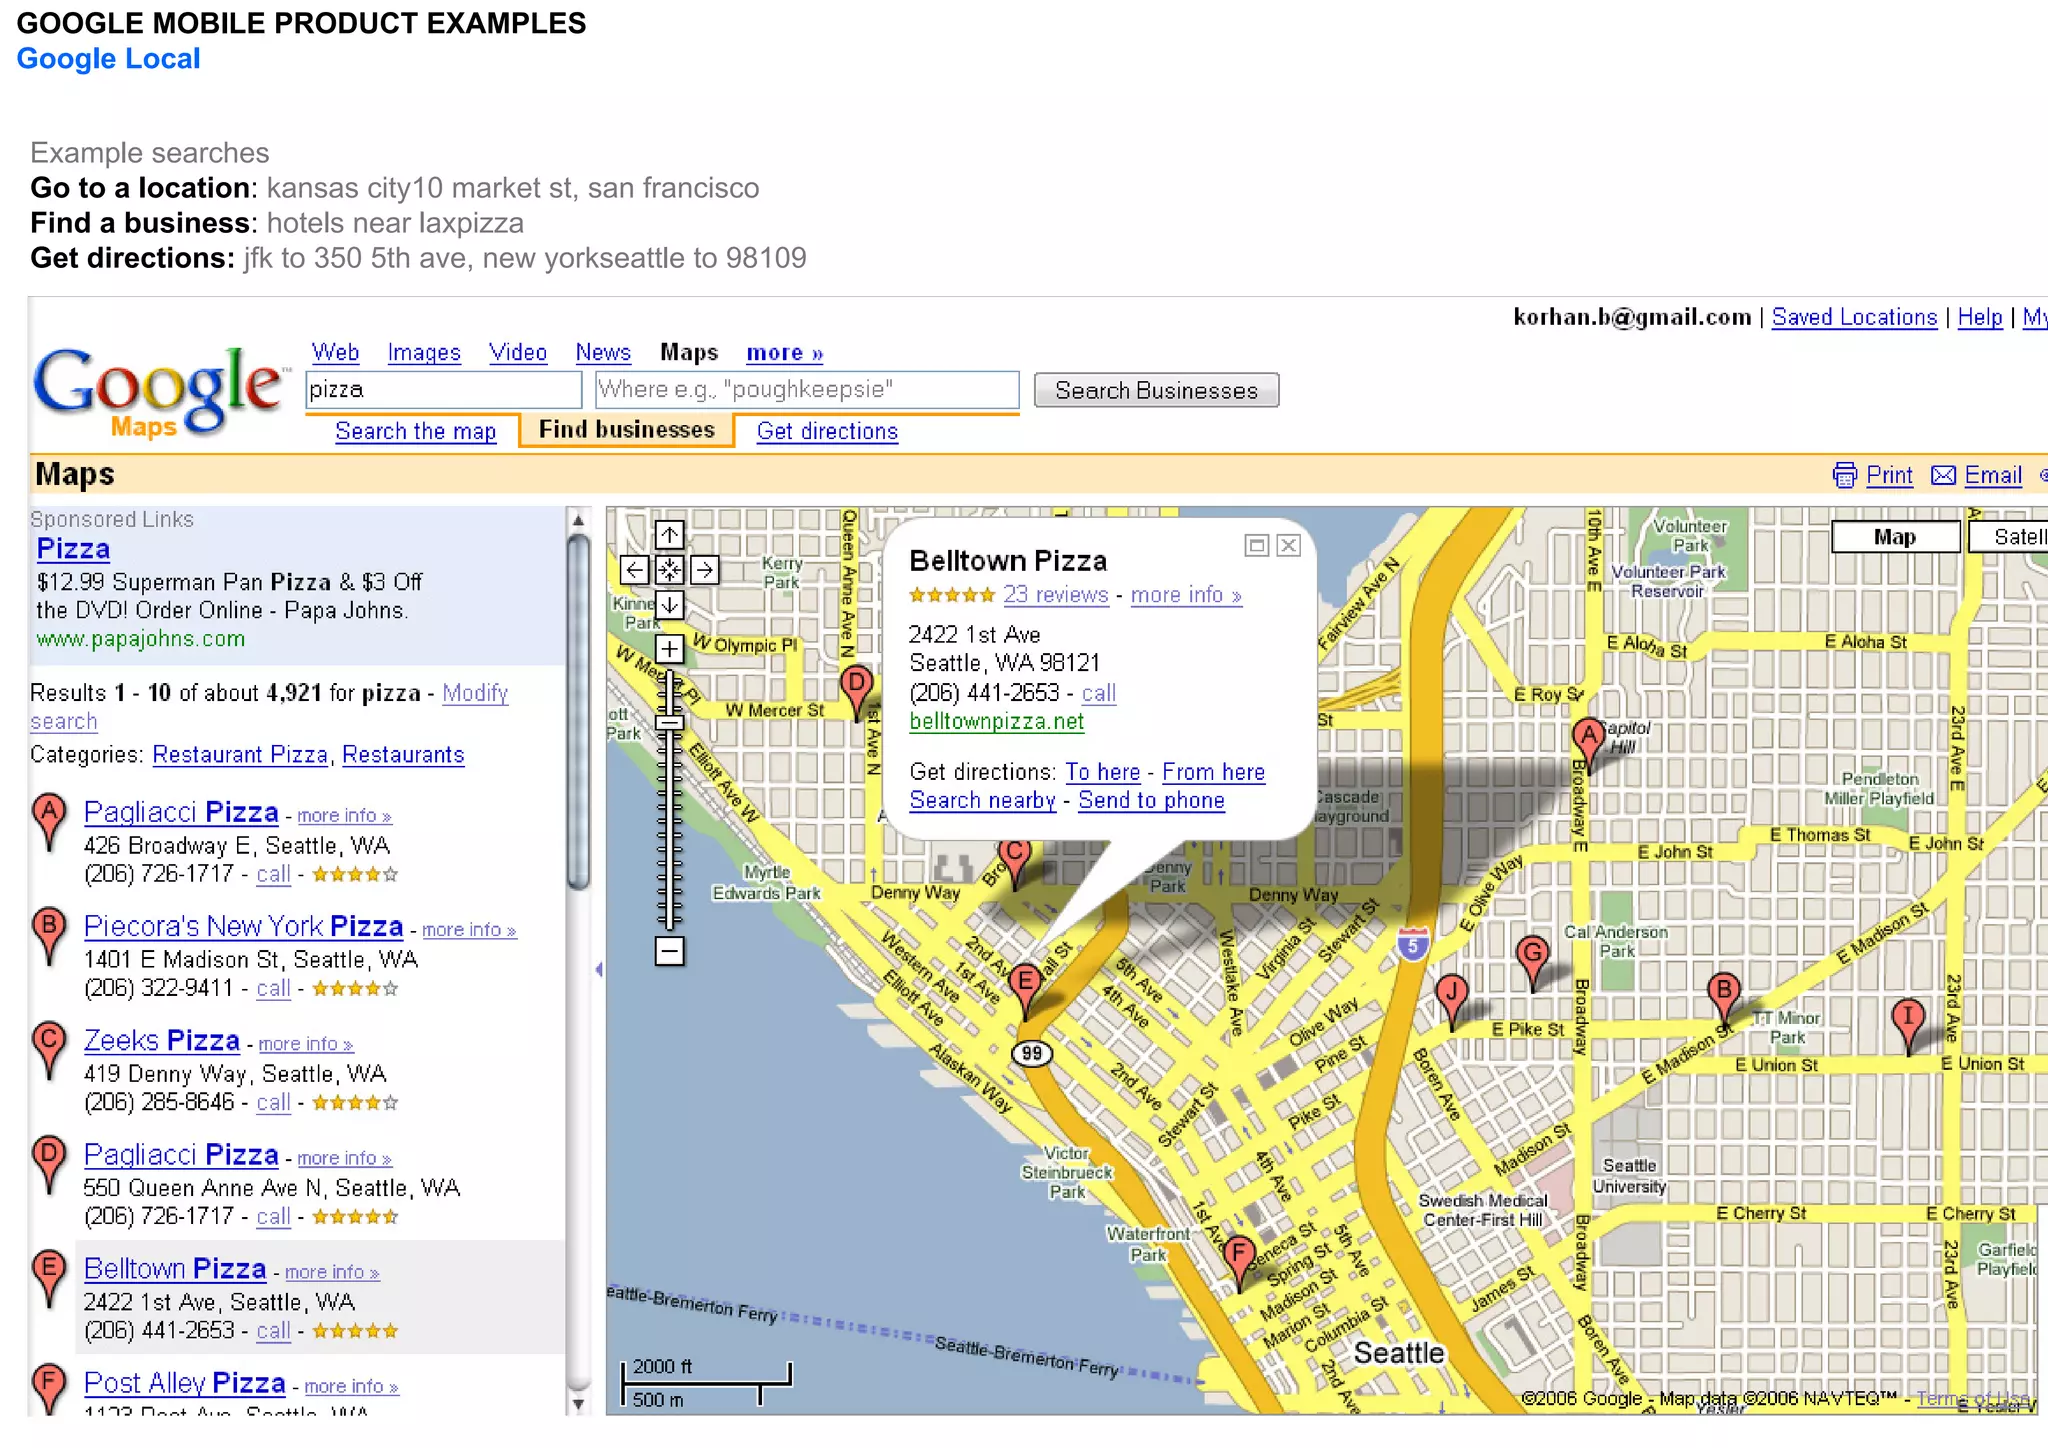The height and width of the screenshot is (1448, 2048).
Task: Click results scrollbar up arrow
Action: point(577,520)
